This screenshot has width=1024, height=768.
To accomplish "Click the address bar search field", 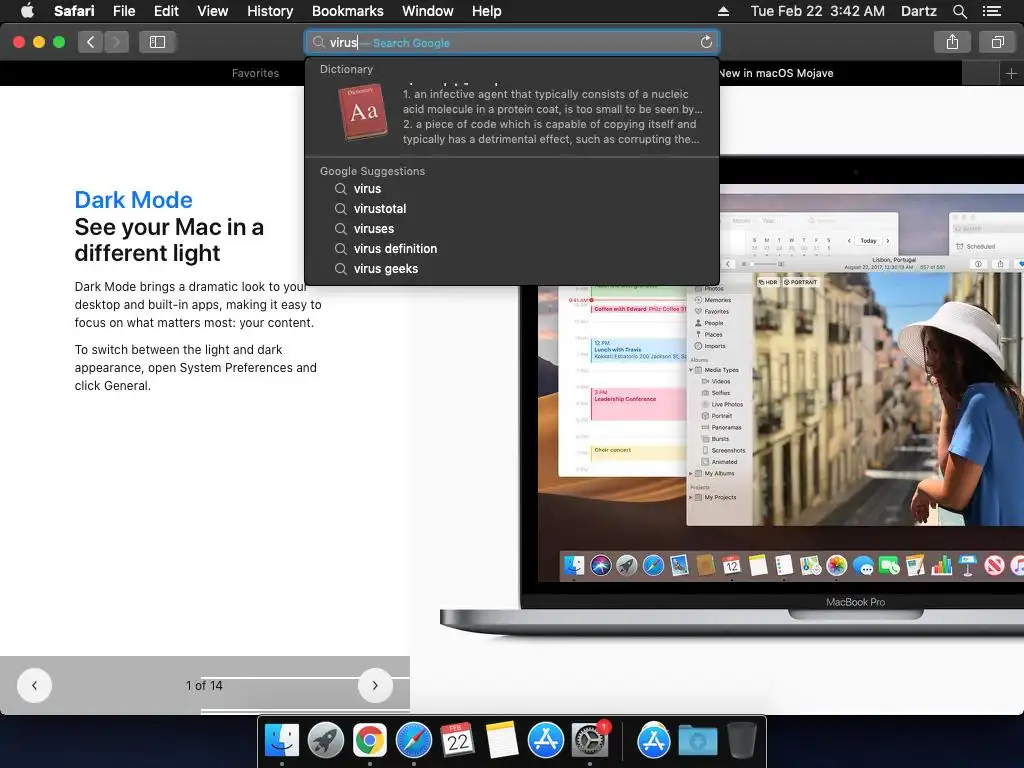I will tap(512, 42).
